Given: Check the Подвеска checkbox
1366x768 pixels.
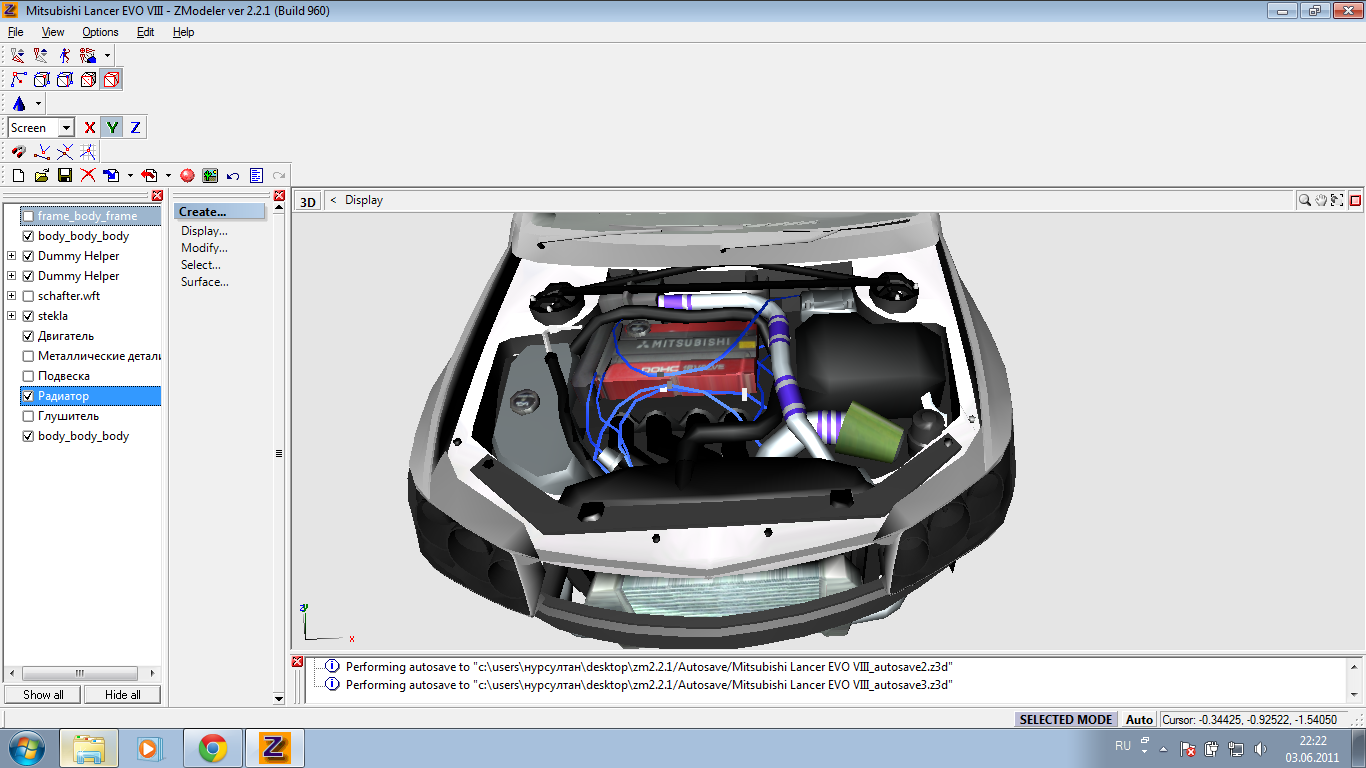Looking at the screenshot, I should tap(28, 376).
